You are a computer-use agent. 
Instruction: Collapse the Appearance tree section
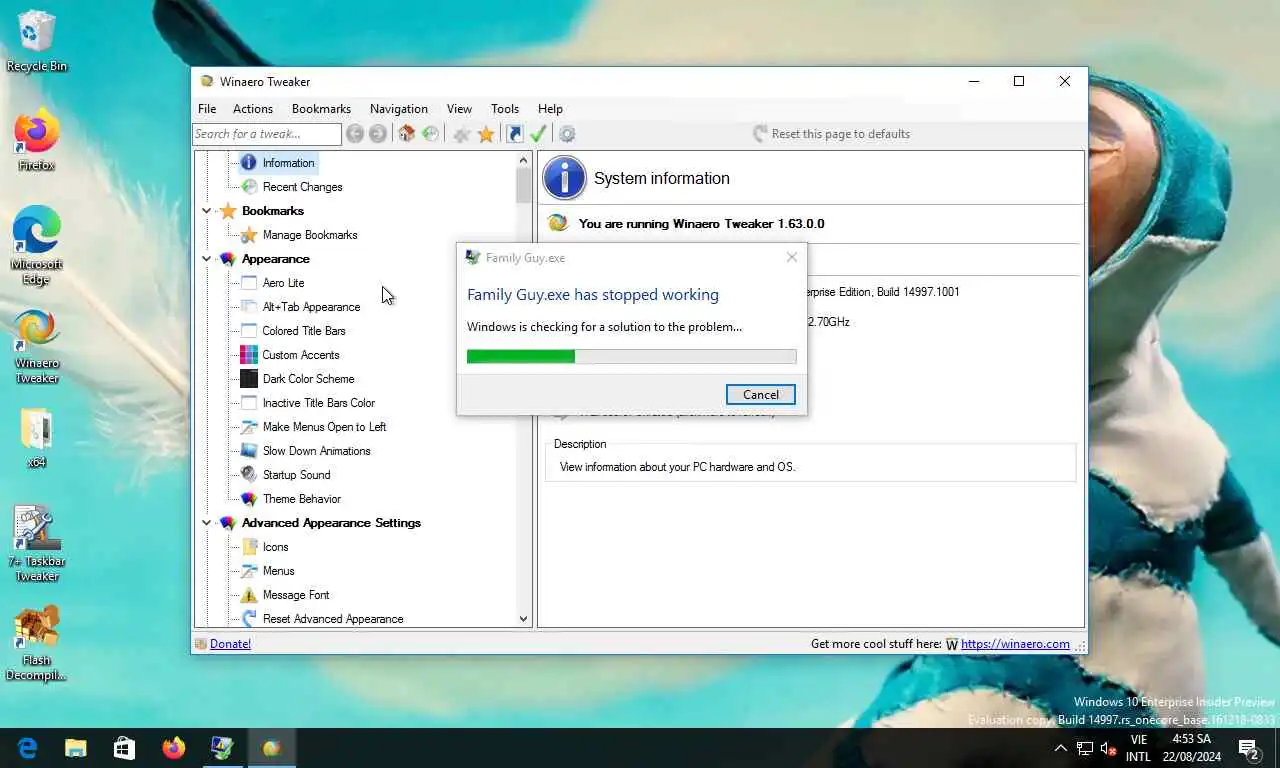[207, 259]
